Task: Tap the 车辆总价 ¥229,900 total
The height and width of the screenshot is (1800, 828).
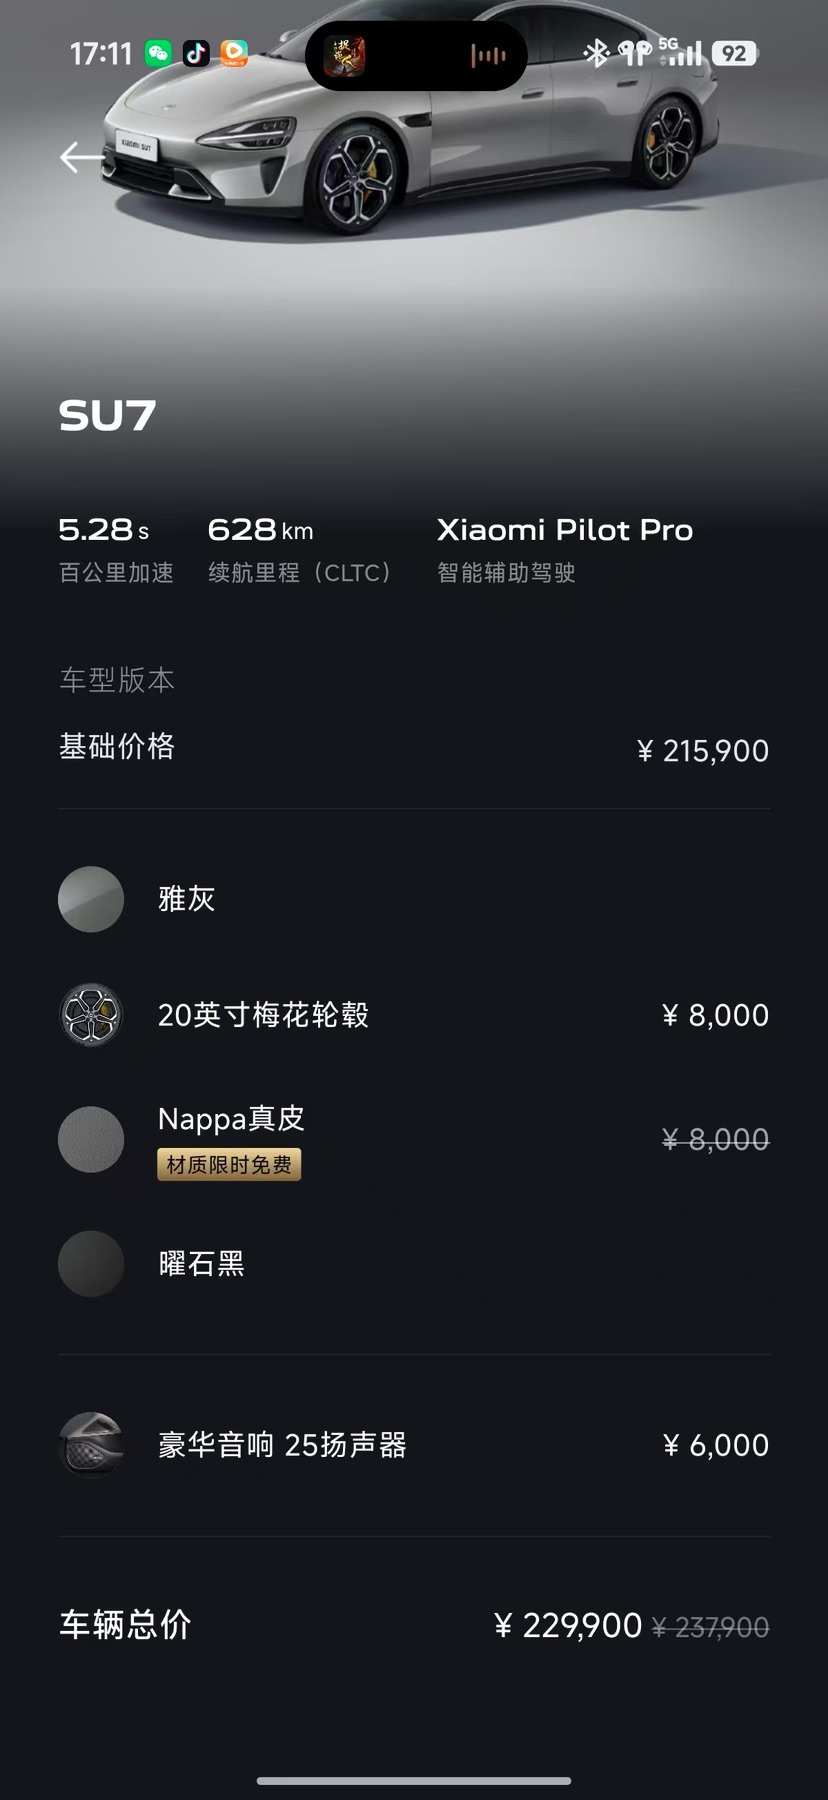Action: [568, 1626]
